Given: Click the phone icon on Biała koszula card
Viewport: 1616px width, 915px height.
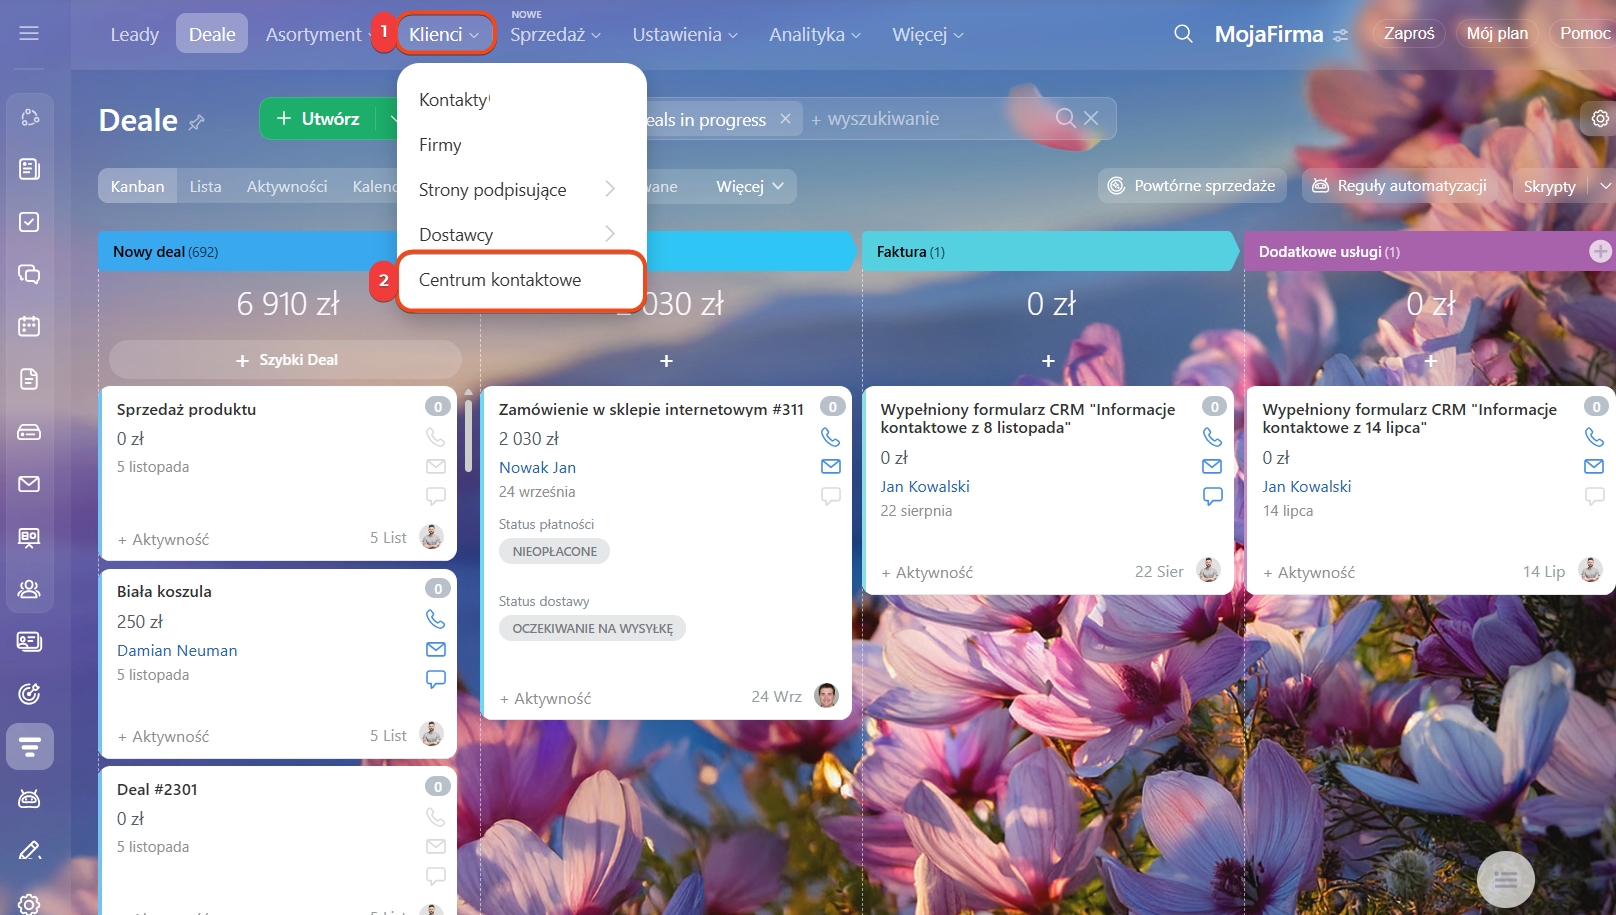Looking at the screenshot, I should click(436, 619).
